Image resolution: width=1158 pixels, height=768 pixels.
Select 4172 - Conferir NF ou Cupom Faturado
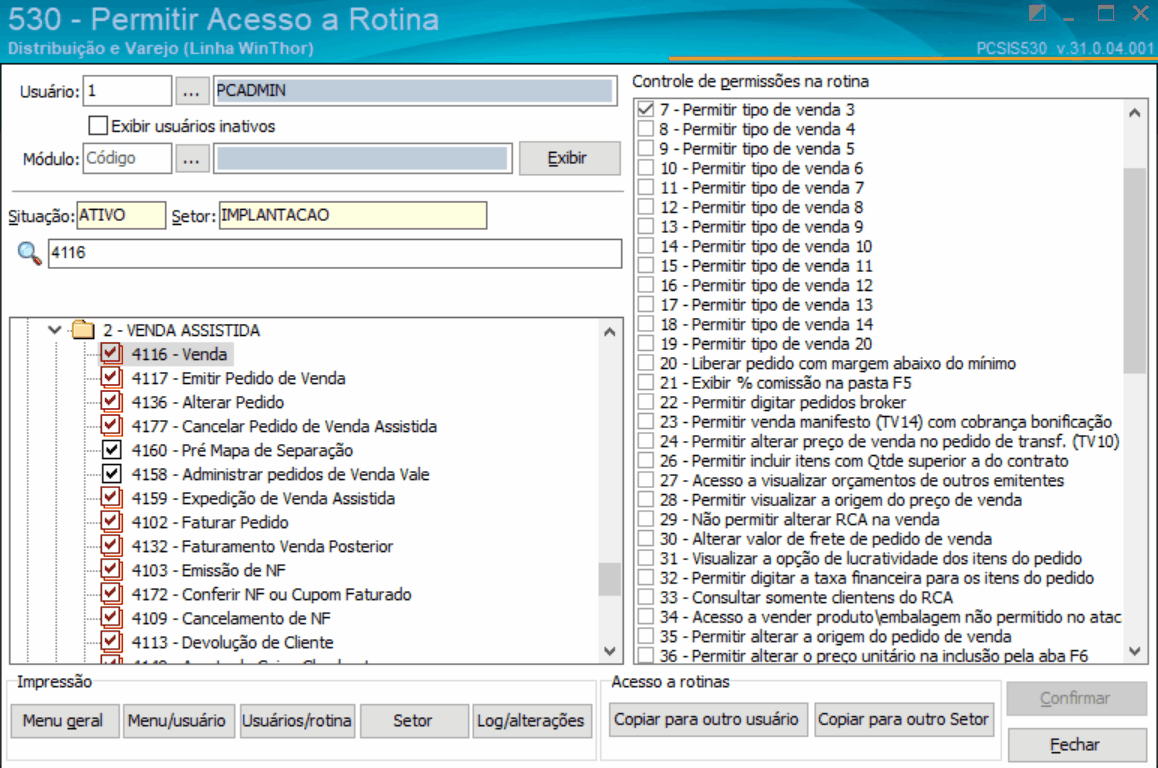[272, 594]
